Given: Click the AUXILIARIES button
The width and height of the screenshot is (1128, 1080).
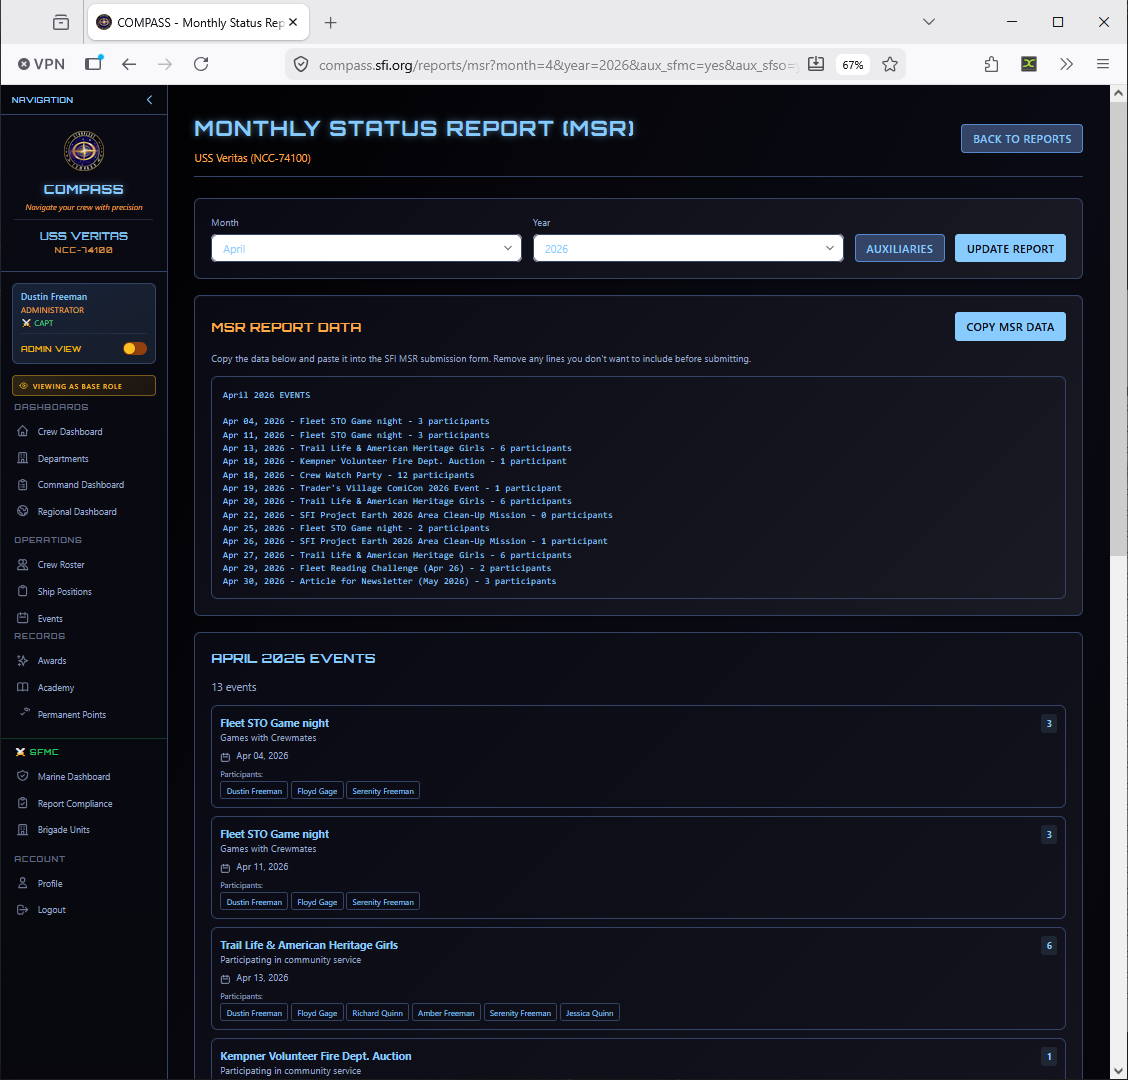Looking at the screenshot, I should [x=899, y=248].
